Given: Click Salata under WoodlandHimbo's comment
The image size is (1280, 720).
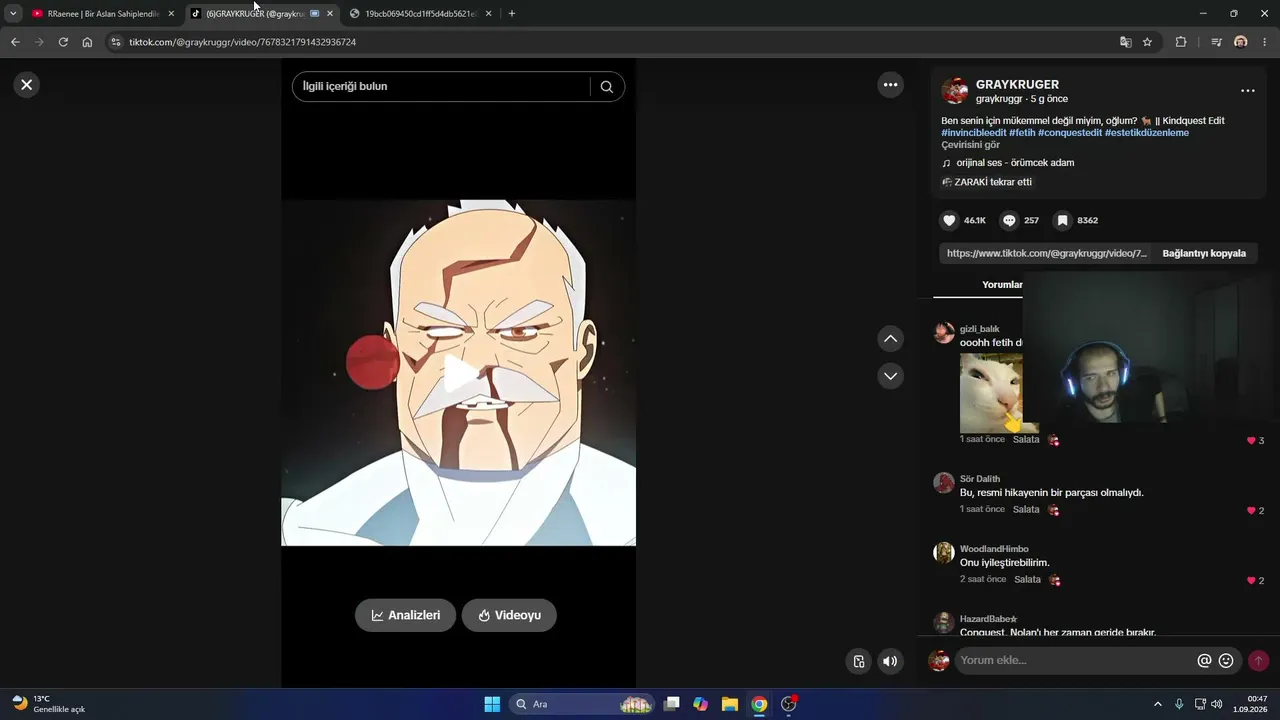Looking at the screenshot, I should coord(1028,580).
